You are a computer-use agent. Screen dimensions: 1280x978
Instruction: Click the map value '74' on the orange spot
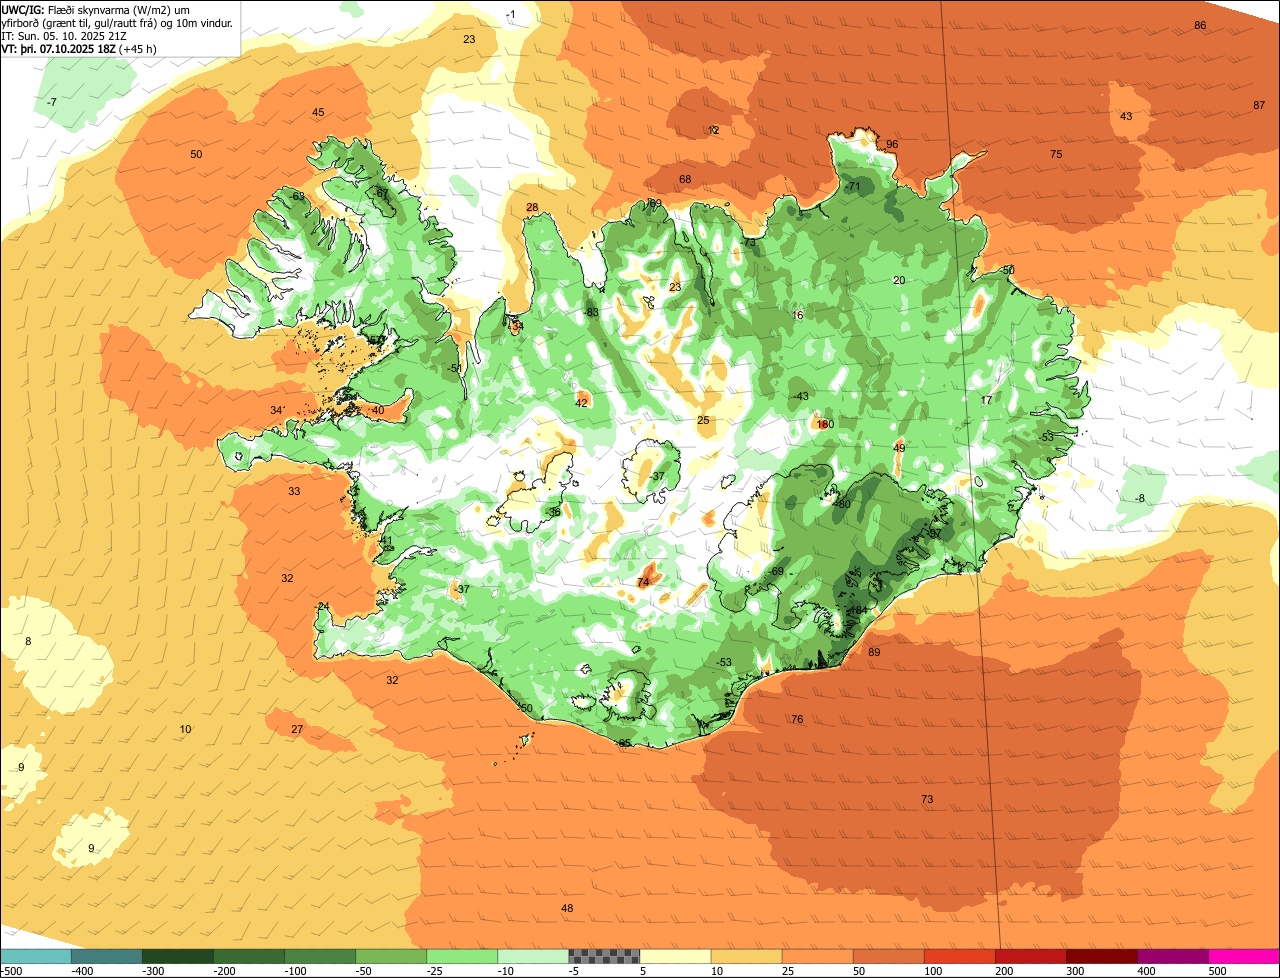tap(643, 582)
